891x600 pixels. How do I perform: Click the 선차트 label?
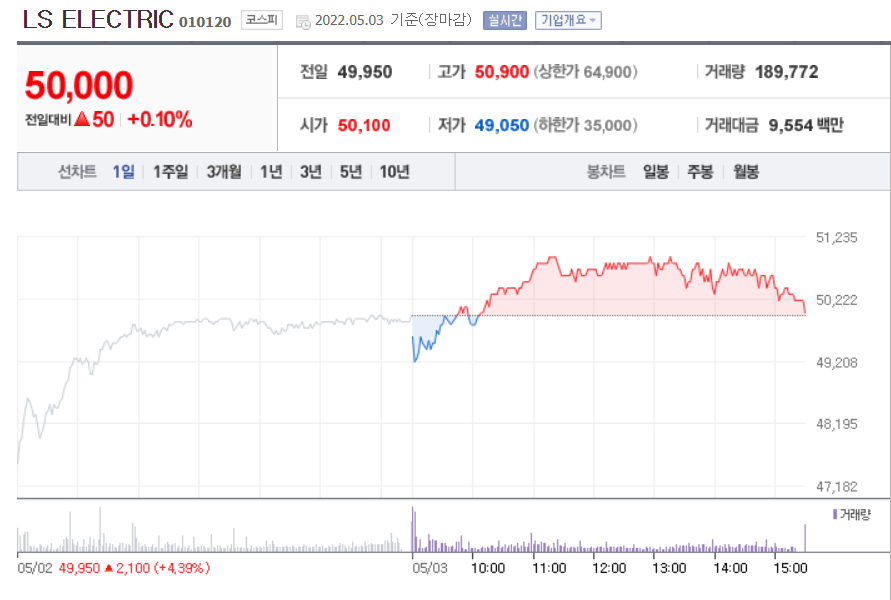pyautogui.click(x=77, y=172)
